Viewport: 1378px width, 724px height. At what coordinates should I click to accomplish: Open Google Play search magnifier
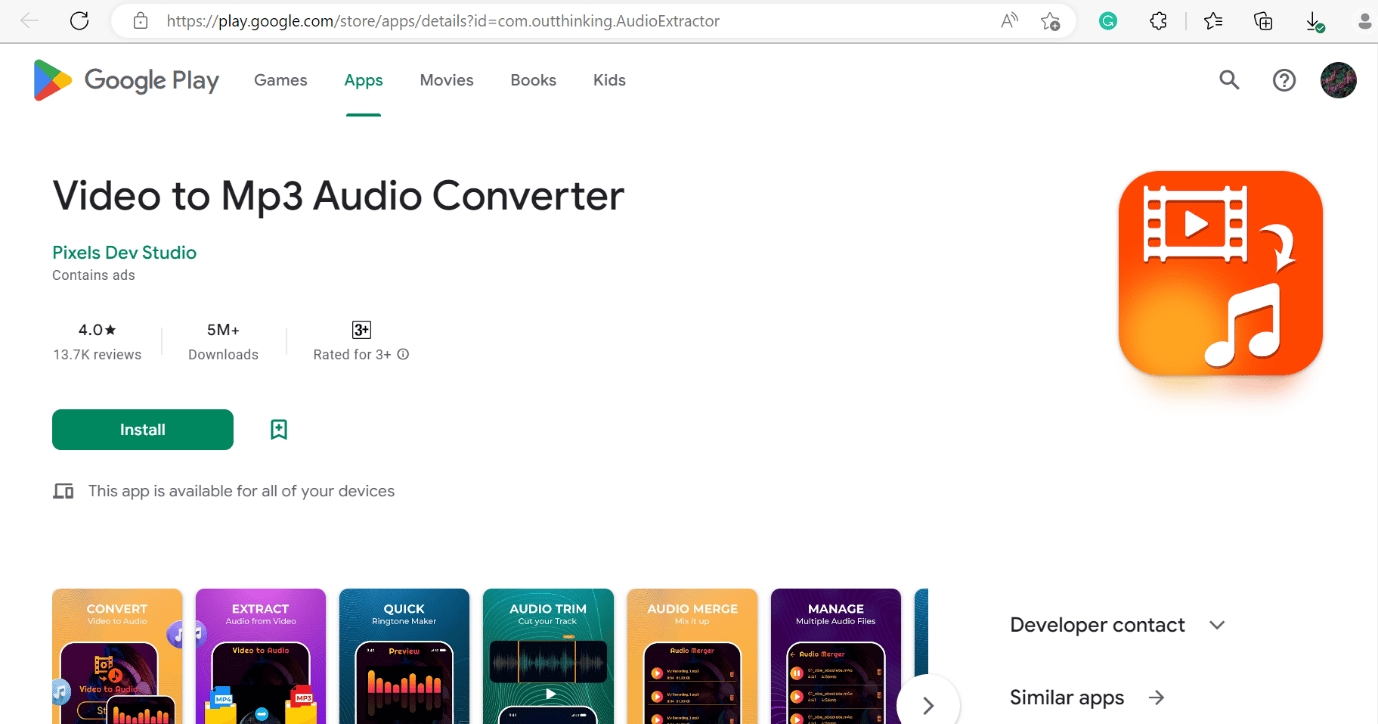pos(1229,80)
